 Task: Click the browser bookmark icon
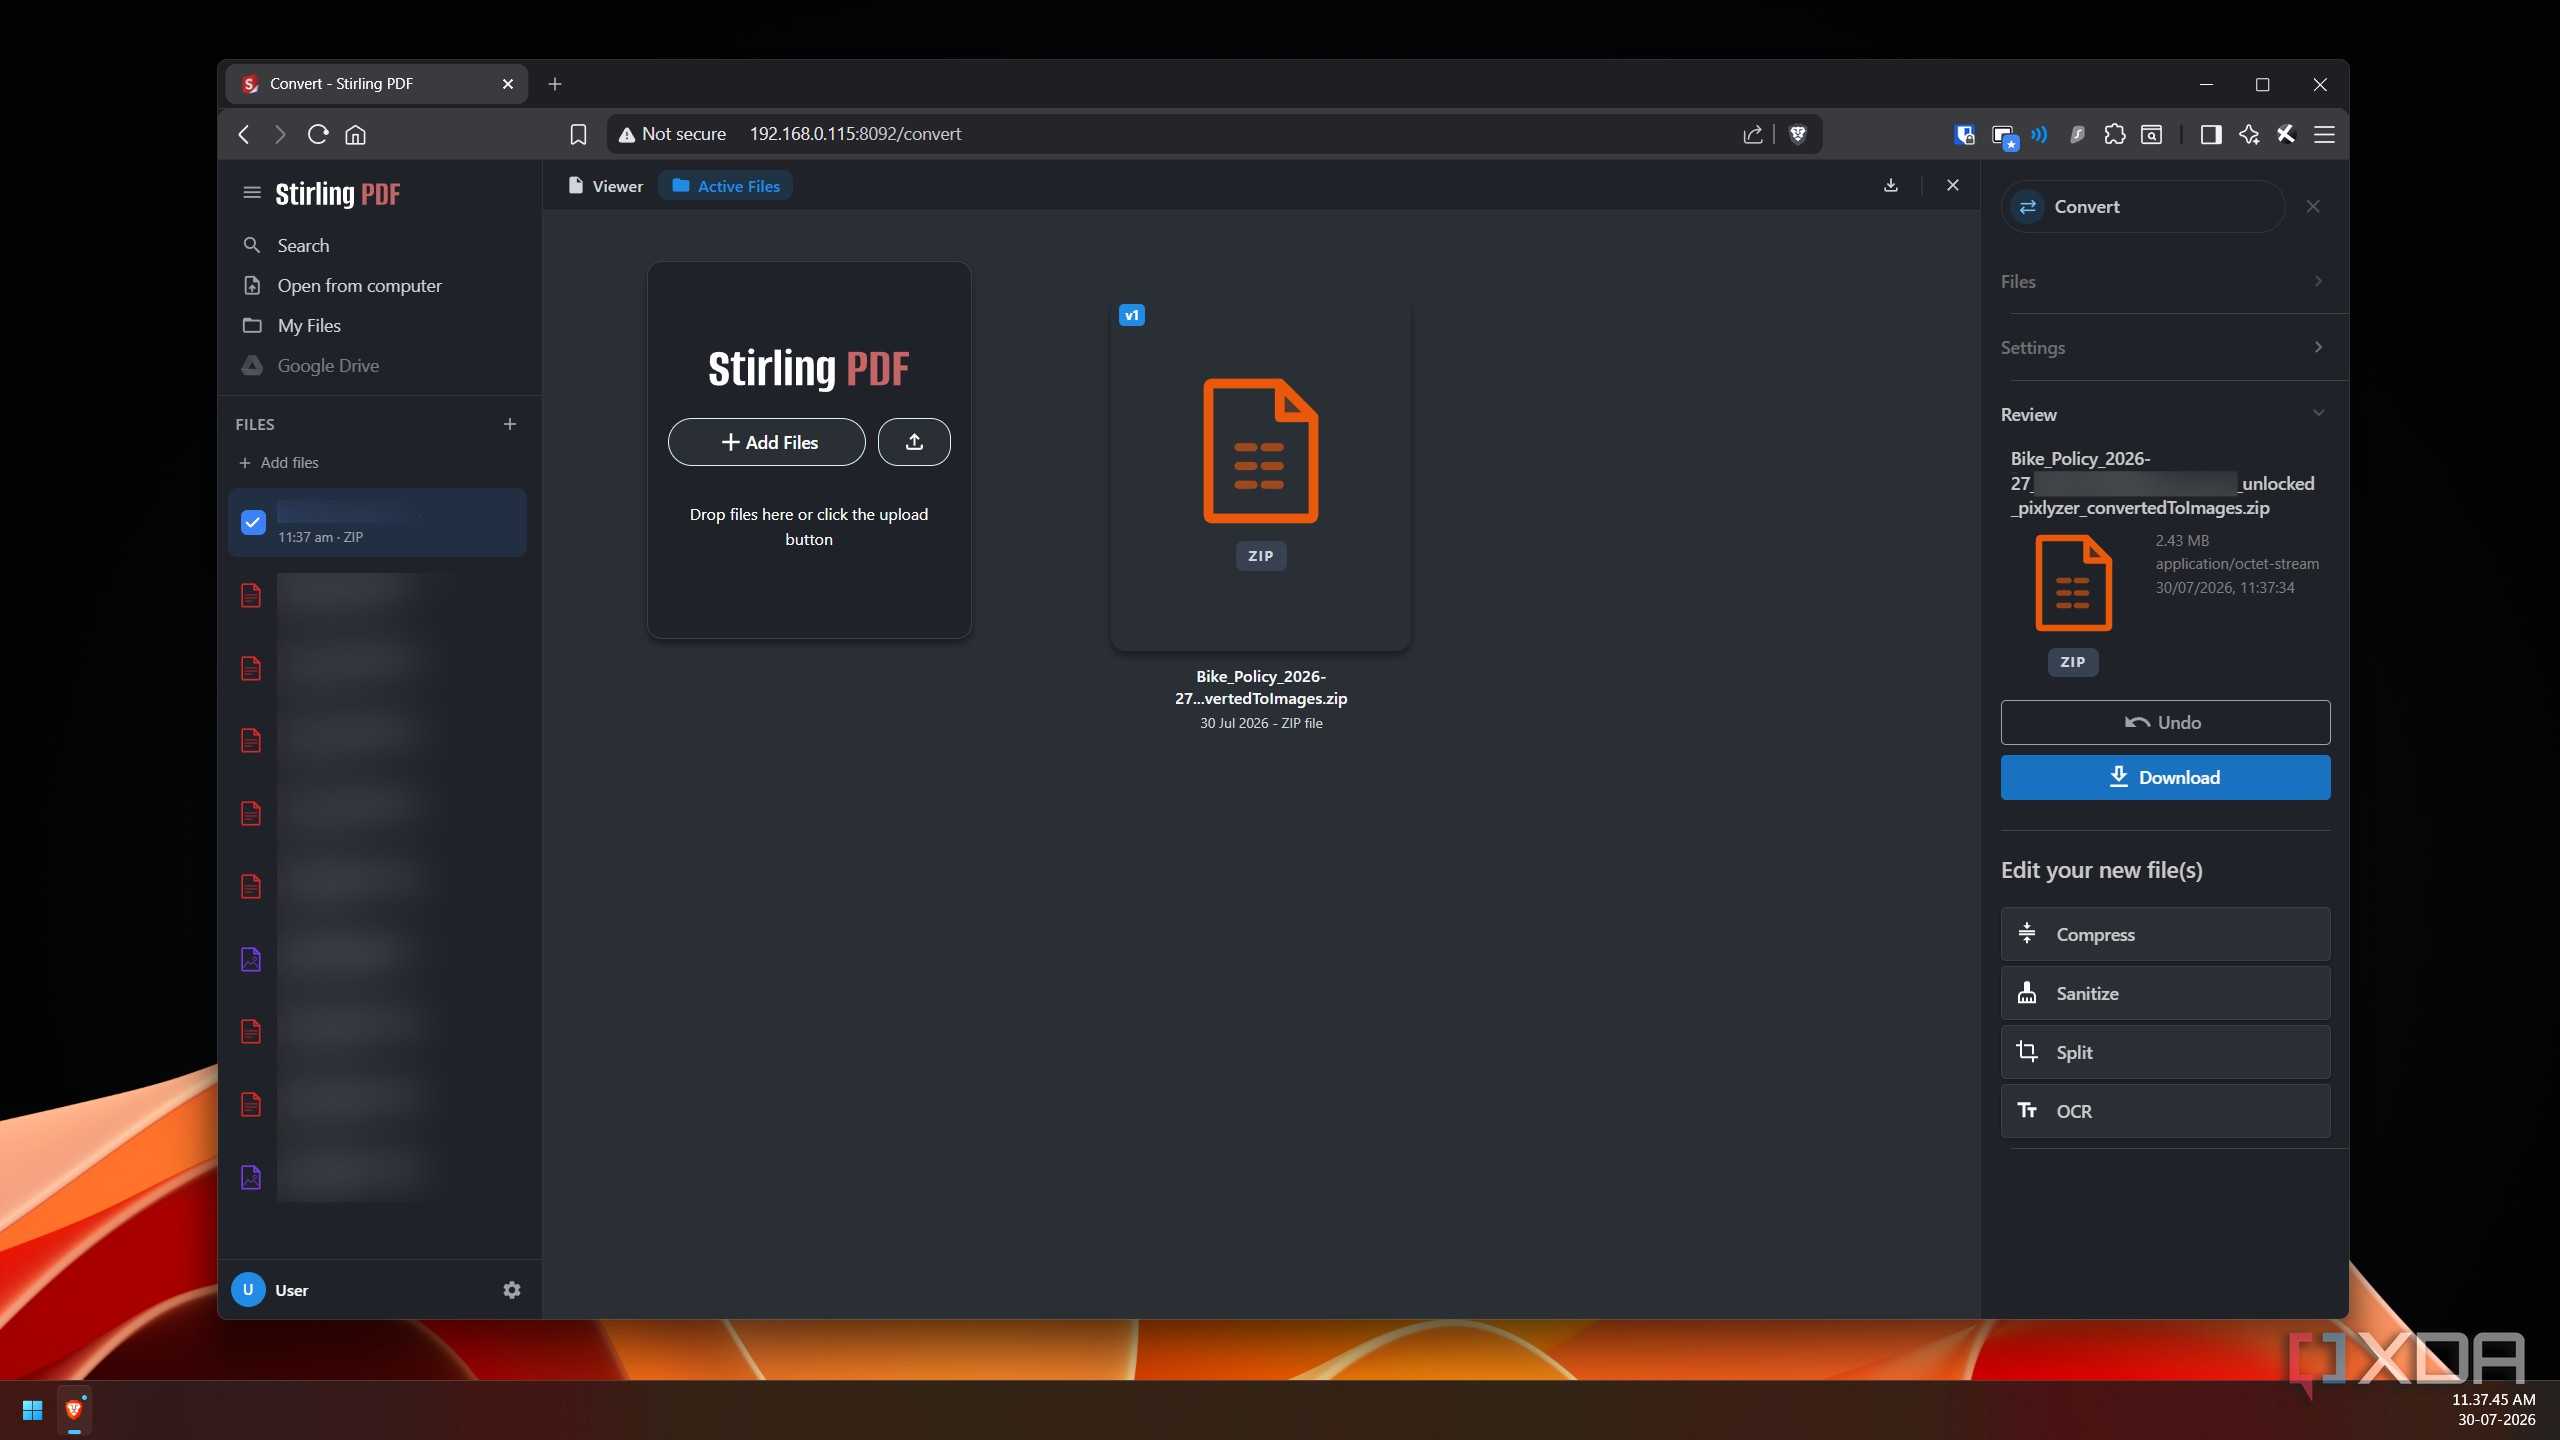(x=578, y=134)
